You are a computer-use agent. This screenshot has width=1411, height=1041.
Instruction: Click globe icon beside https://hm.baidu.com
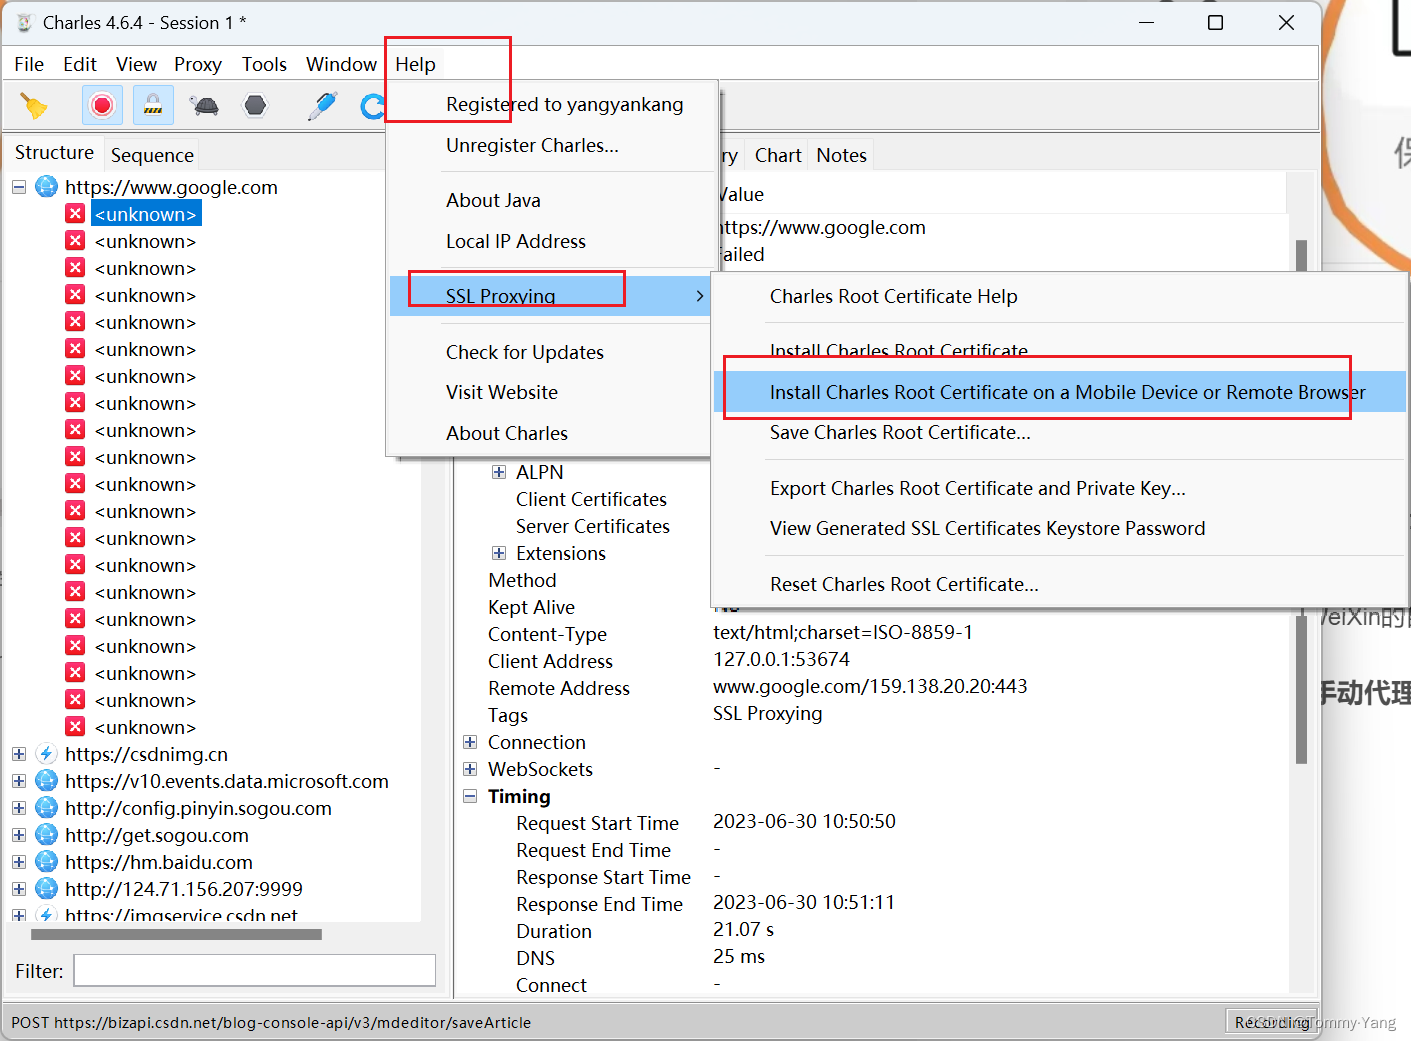[x=47, y=862]
